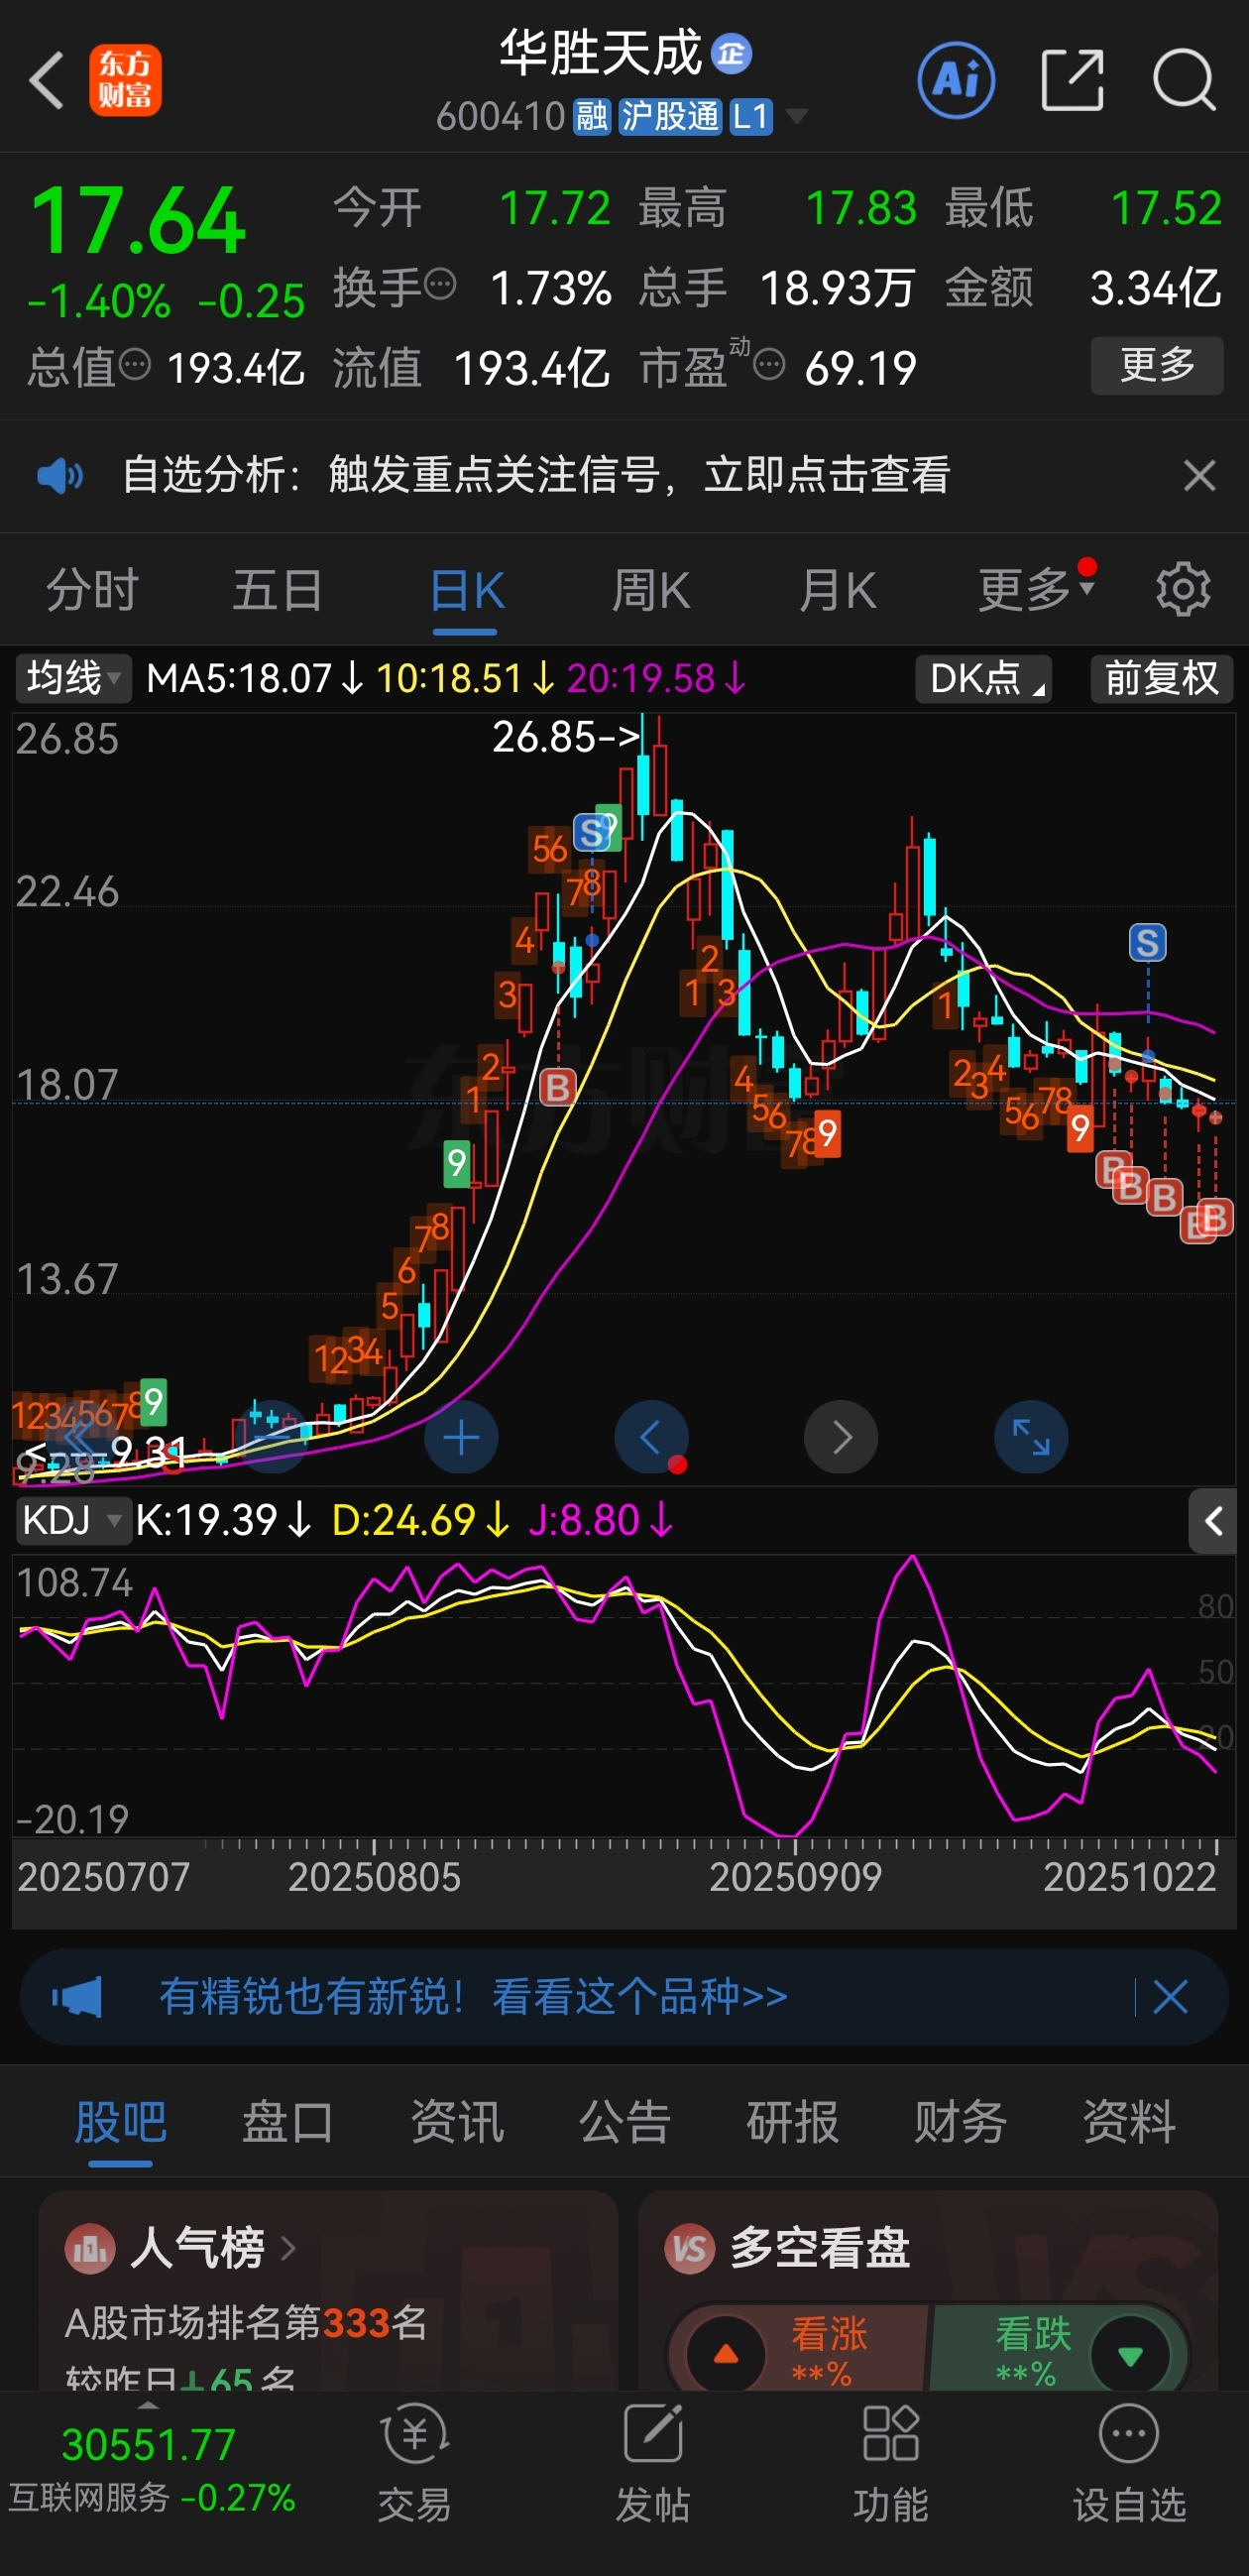Screen dimensions: 1249x2576
Task: Tap the enterprise verified badge icon
Action: [x=731, y=54]
